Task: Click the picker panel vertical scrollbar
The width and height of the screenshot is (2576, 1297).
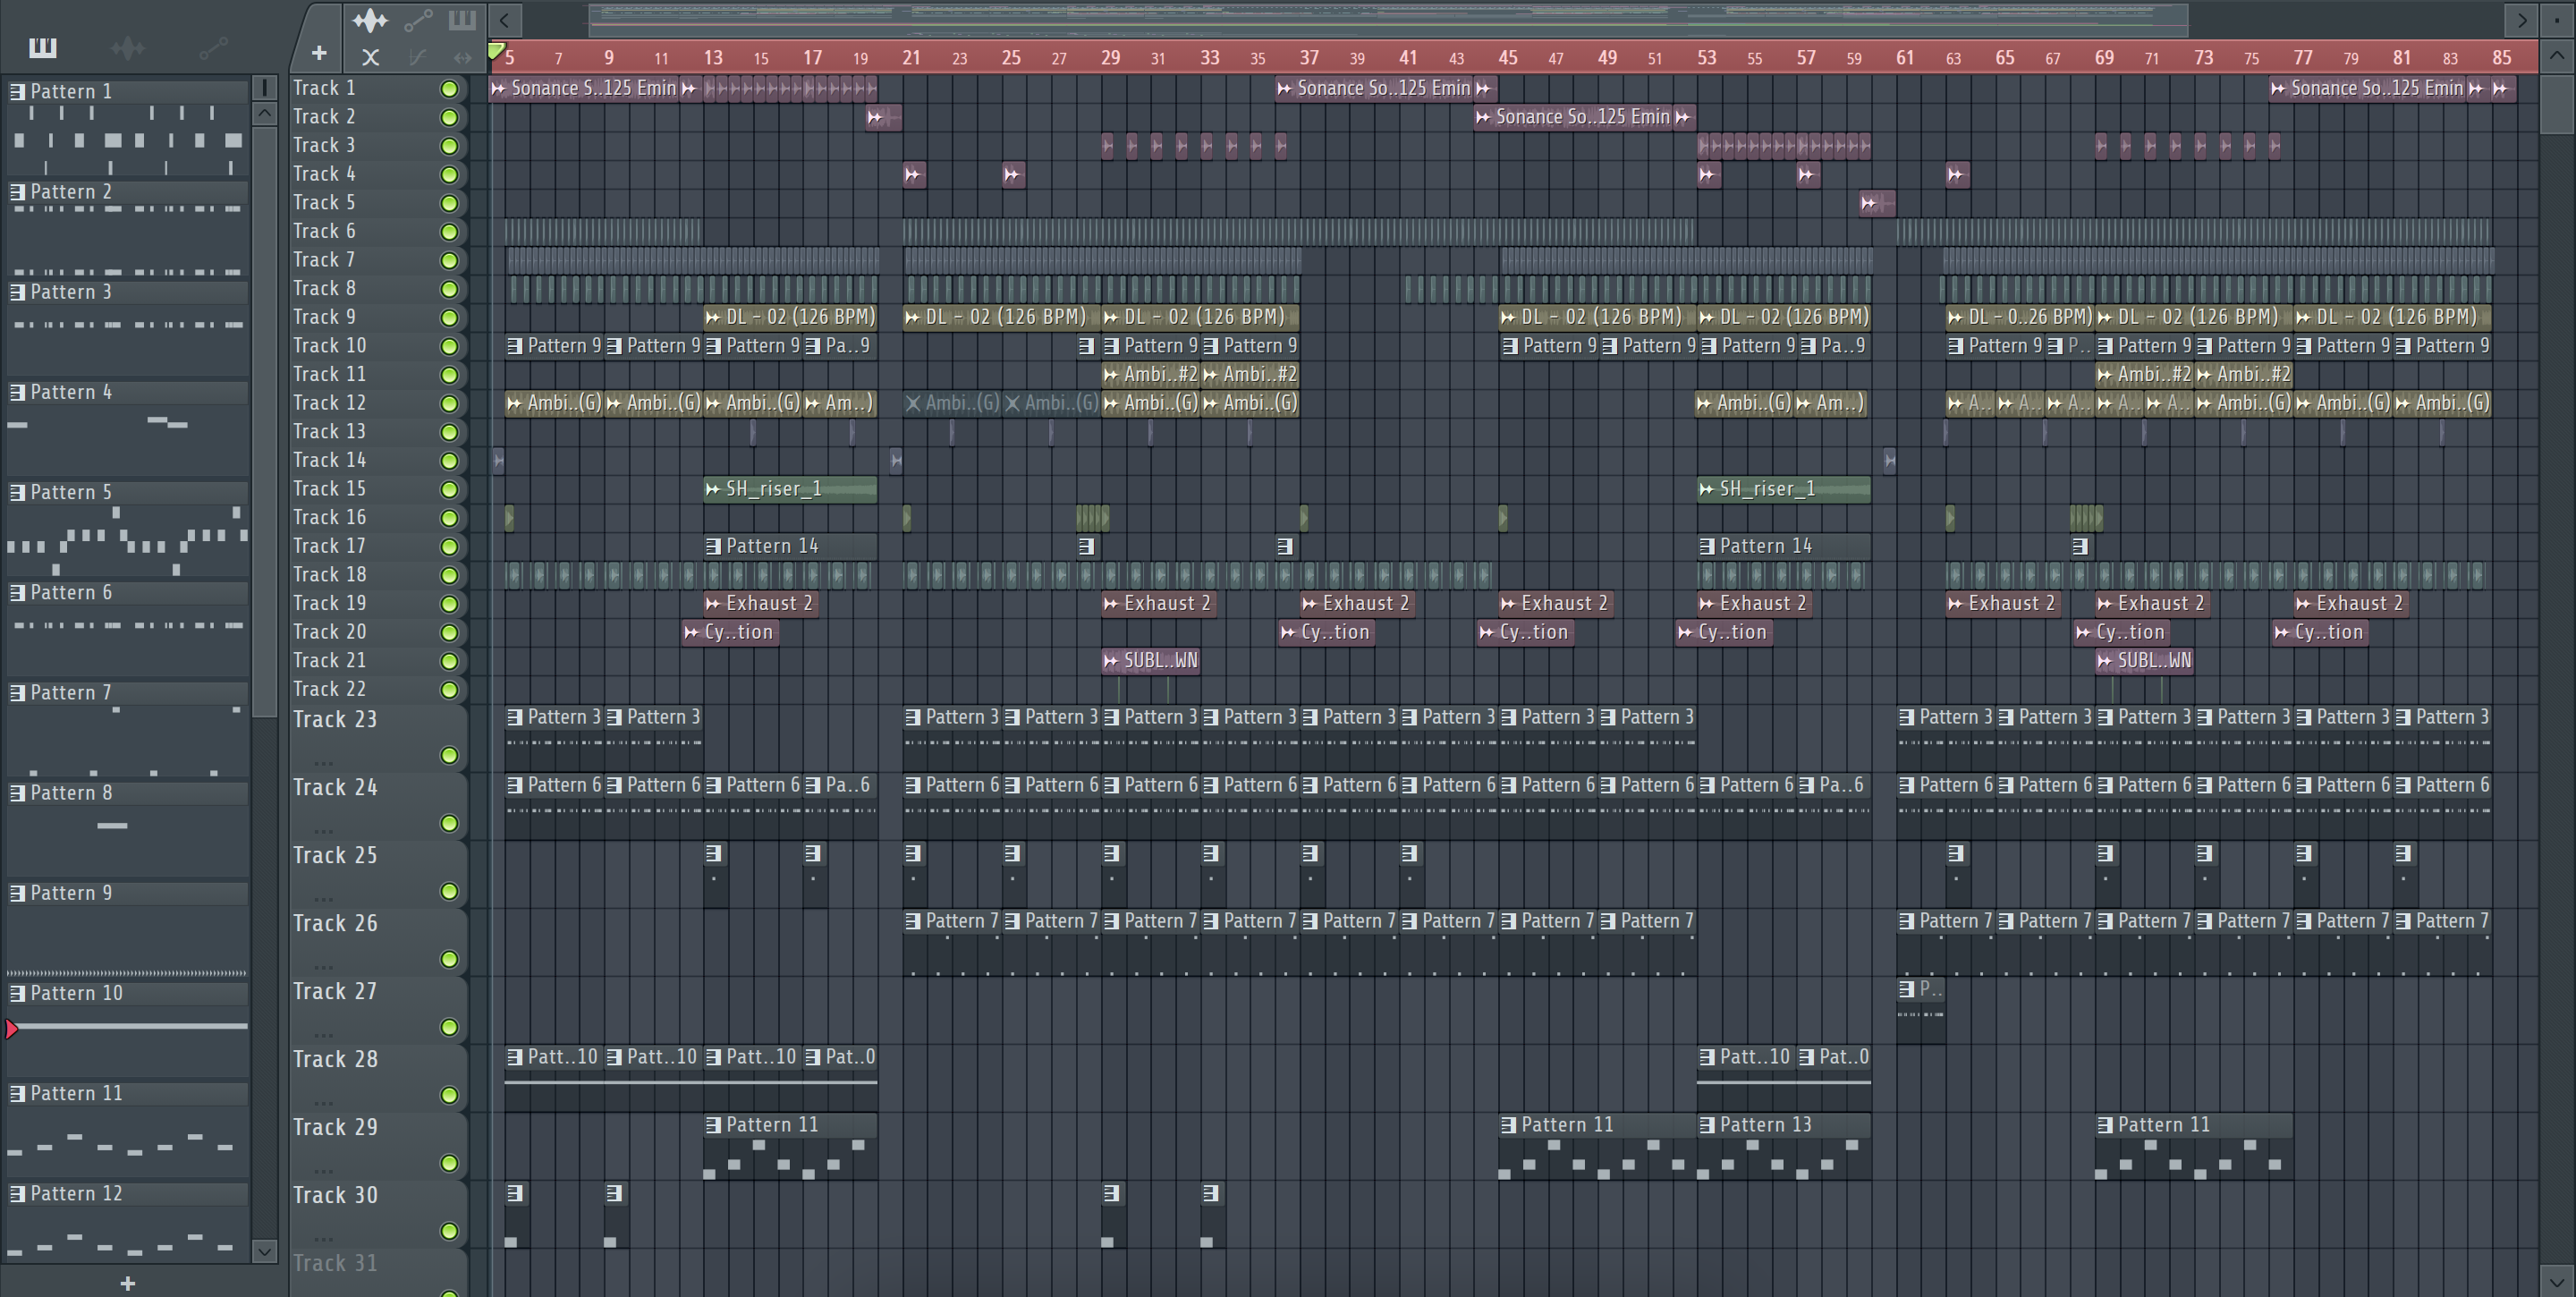Action: pyautogui.click(x=264, y=420)
